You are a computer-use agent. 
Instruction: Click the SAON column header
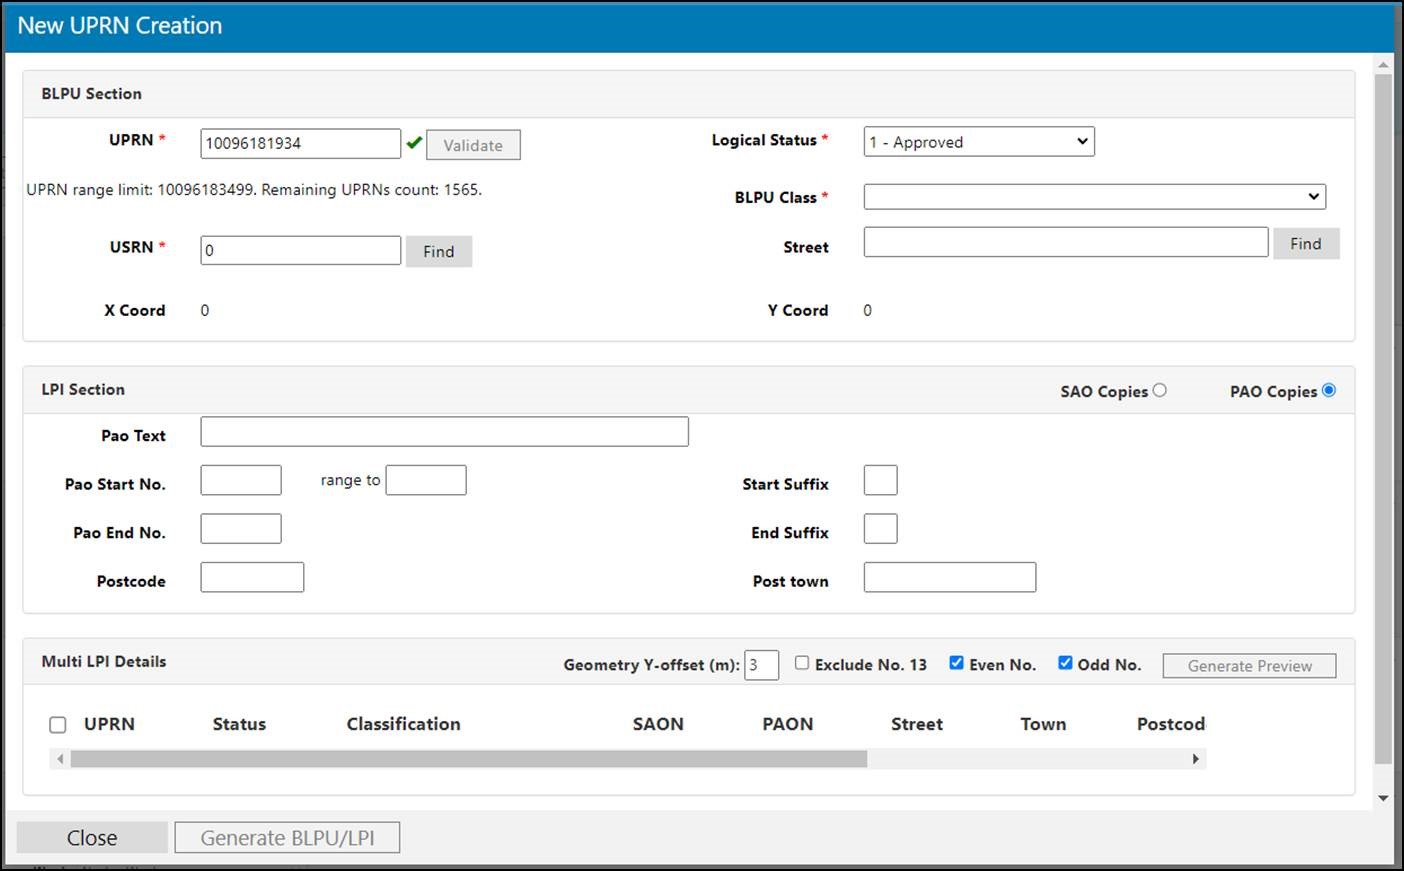tap(658, 724)
